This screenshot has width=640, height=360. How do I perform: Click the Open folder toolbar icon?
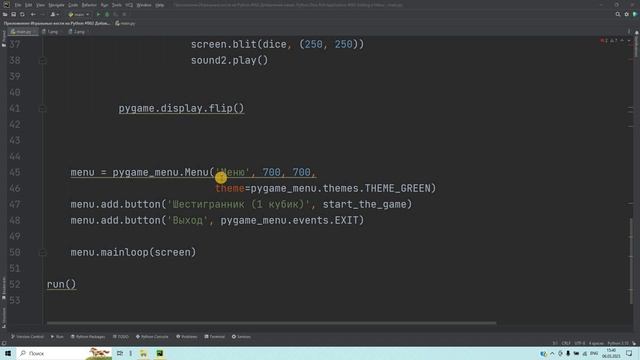[x=5, y=14]
